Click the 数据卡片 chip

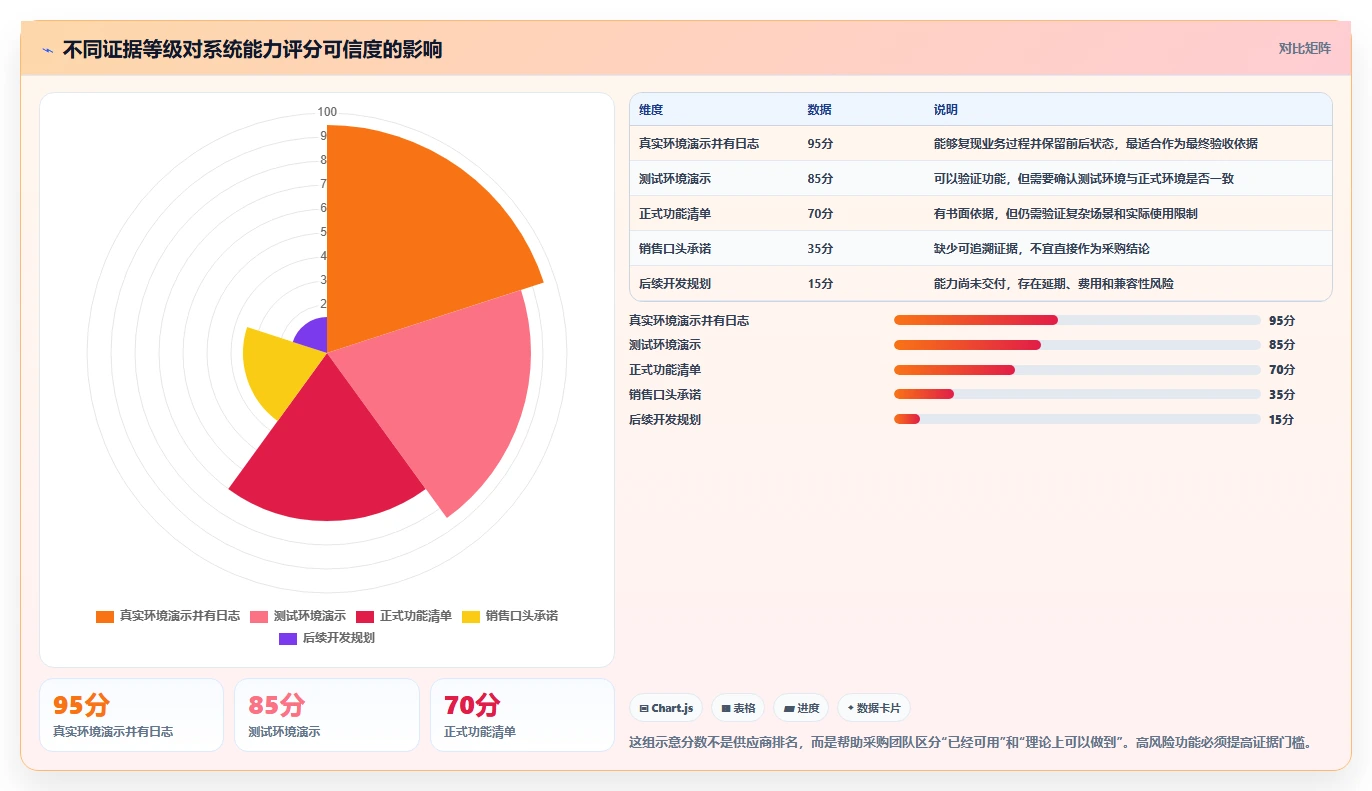874,708
